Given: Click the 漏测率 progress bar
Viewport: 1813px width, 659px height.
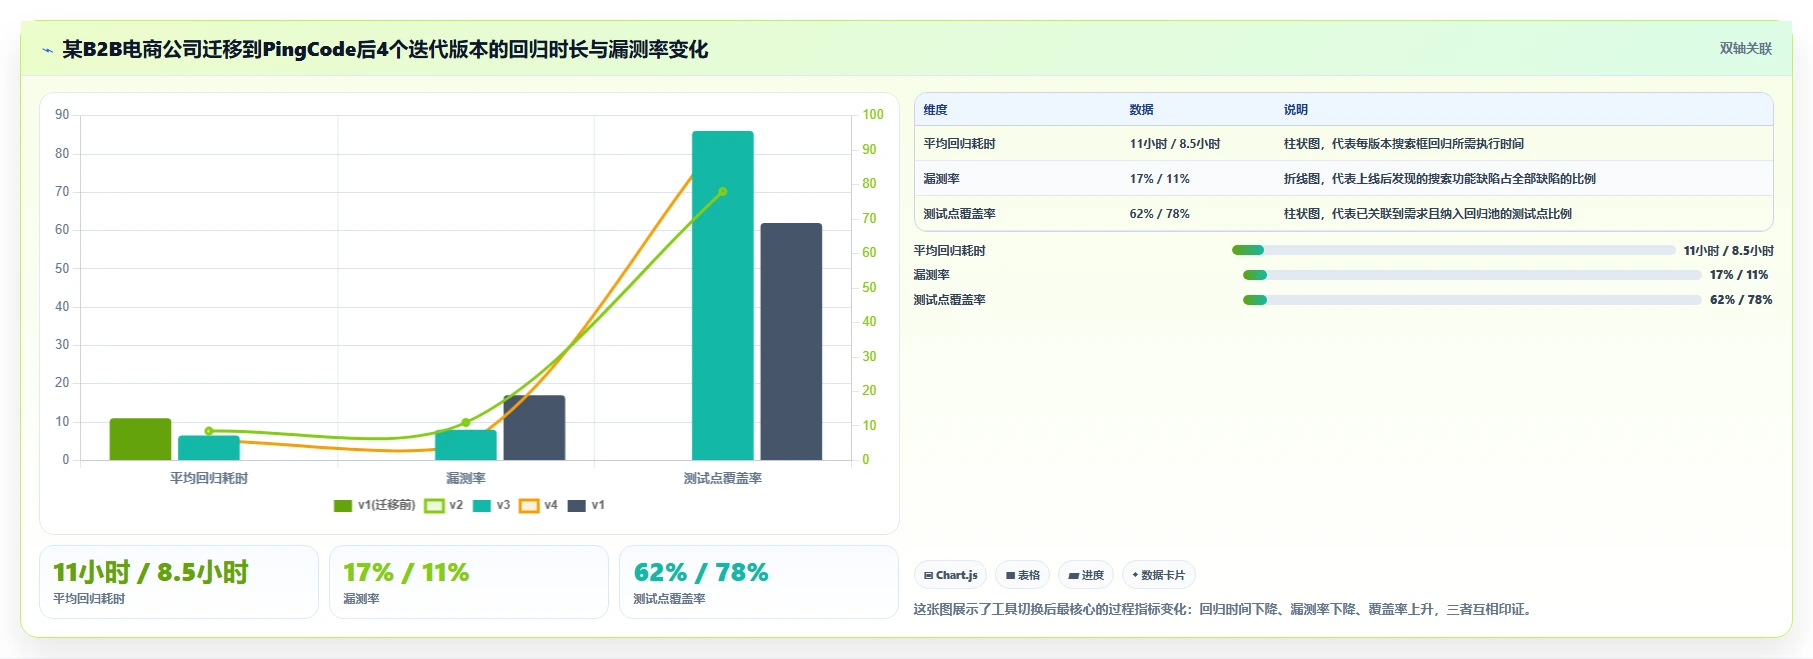Looking at the screenshot, I should [1472, 275].
